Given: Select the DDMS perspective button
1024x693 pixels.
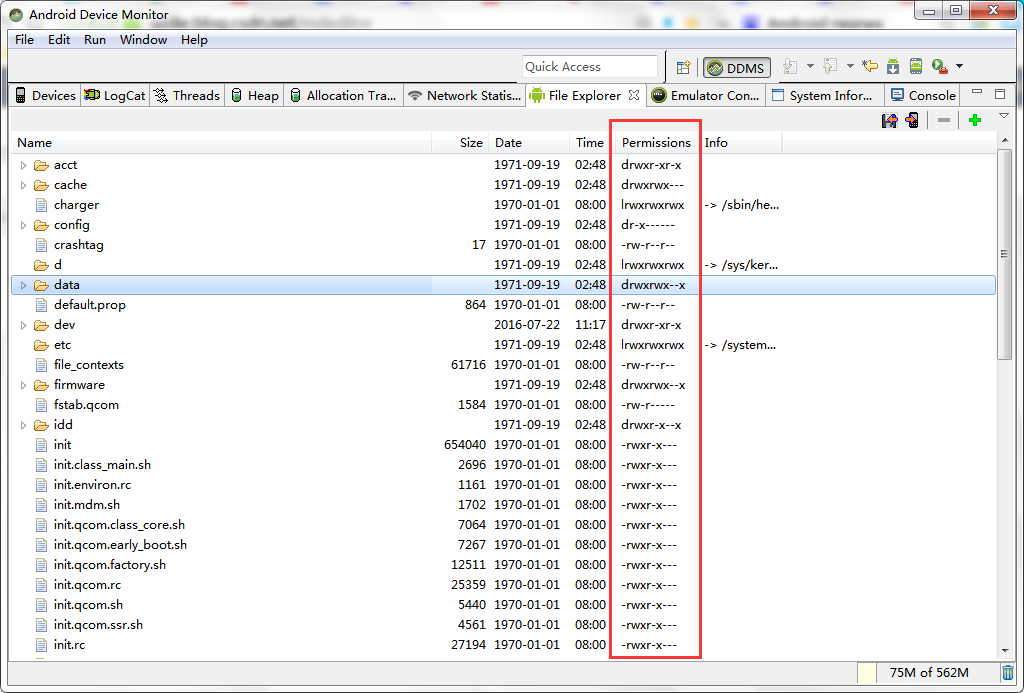Looking at the screenshot, I should (737, 67).
